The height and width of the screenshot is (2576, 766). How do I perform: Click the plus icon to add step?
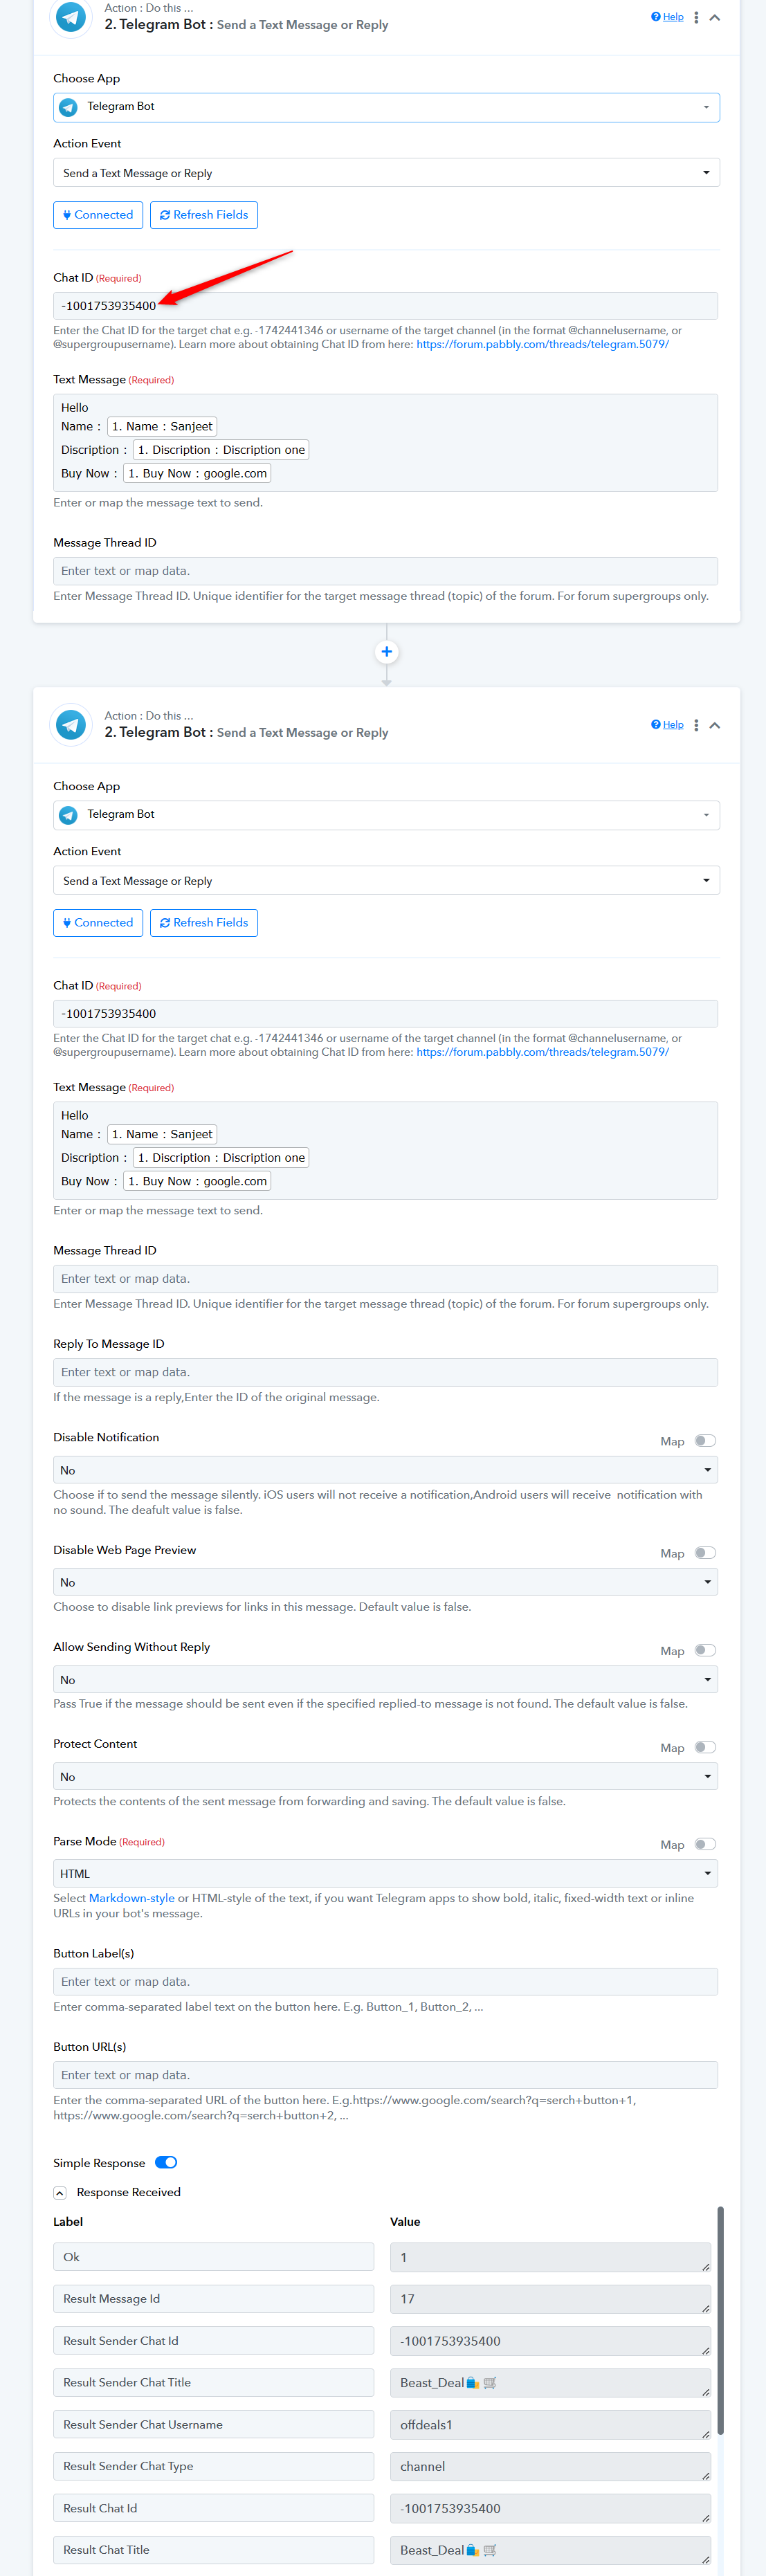tap(386, 651)
